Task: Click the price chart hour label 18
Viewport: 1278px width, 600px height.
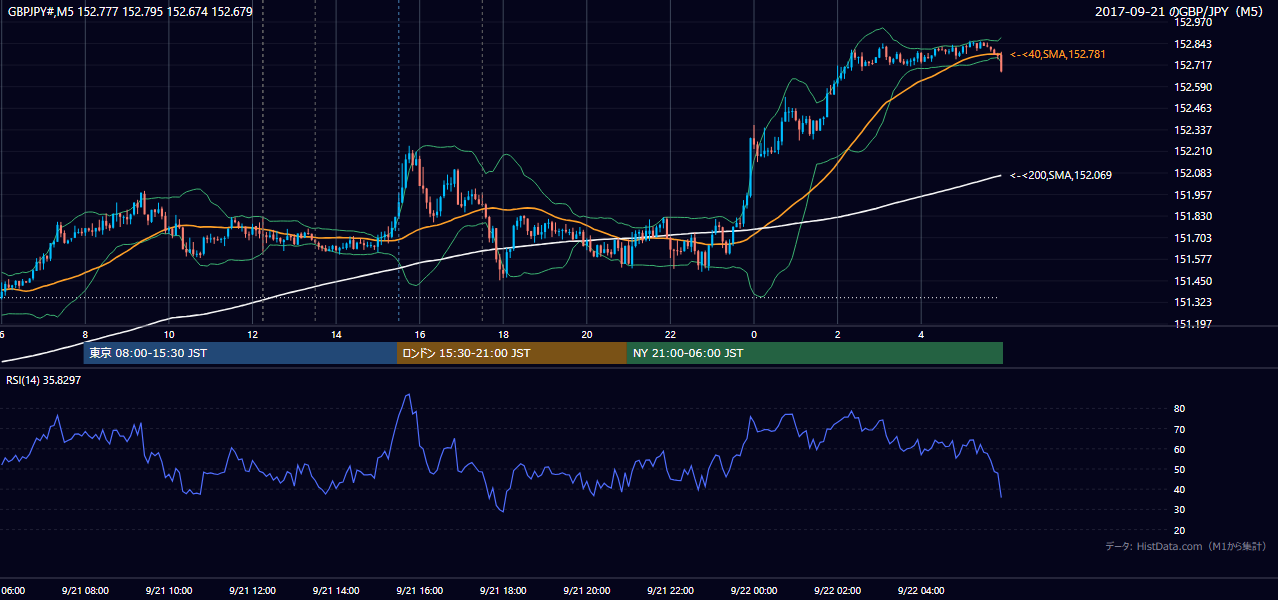Action: click(x=503, y=335)
